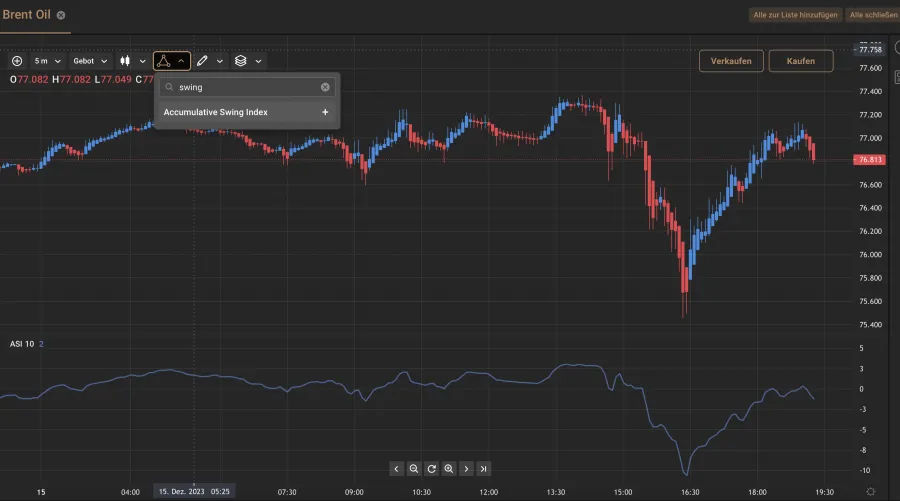
Task: Close the Brent Oil chart tab
Action: click(61, 15)
